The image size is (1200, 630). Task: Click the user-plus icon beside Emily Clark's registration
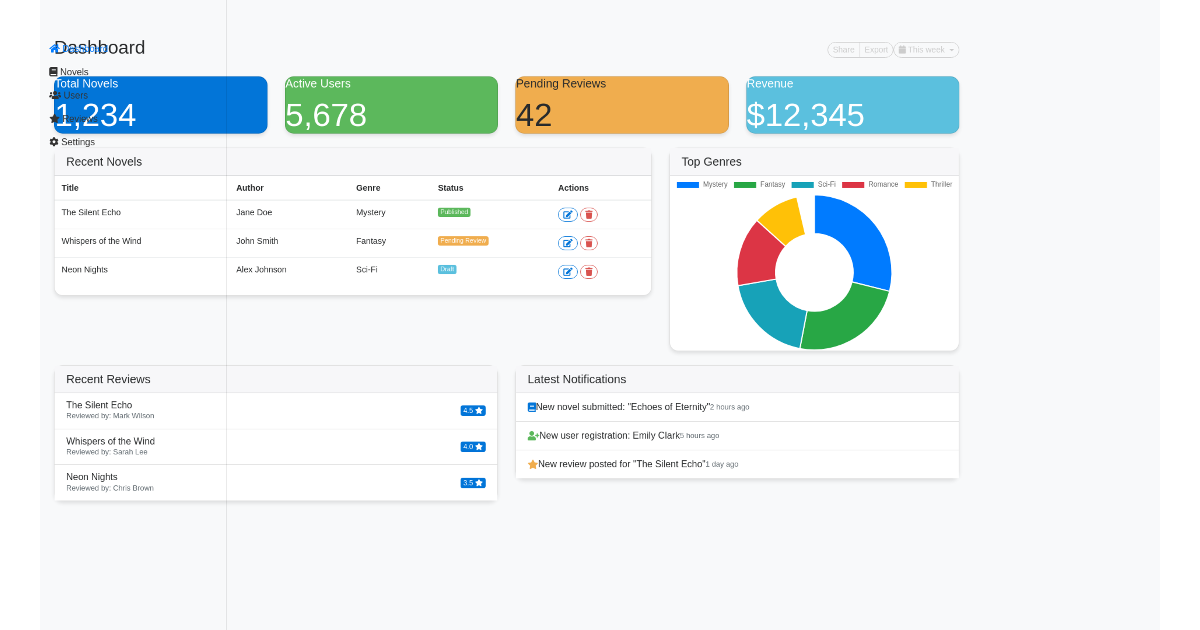click(x=533, y=435)
